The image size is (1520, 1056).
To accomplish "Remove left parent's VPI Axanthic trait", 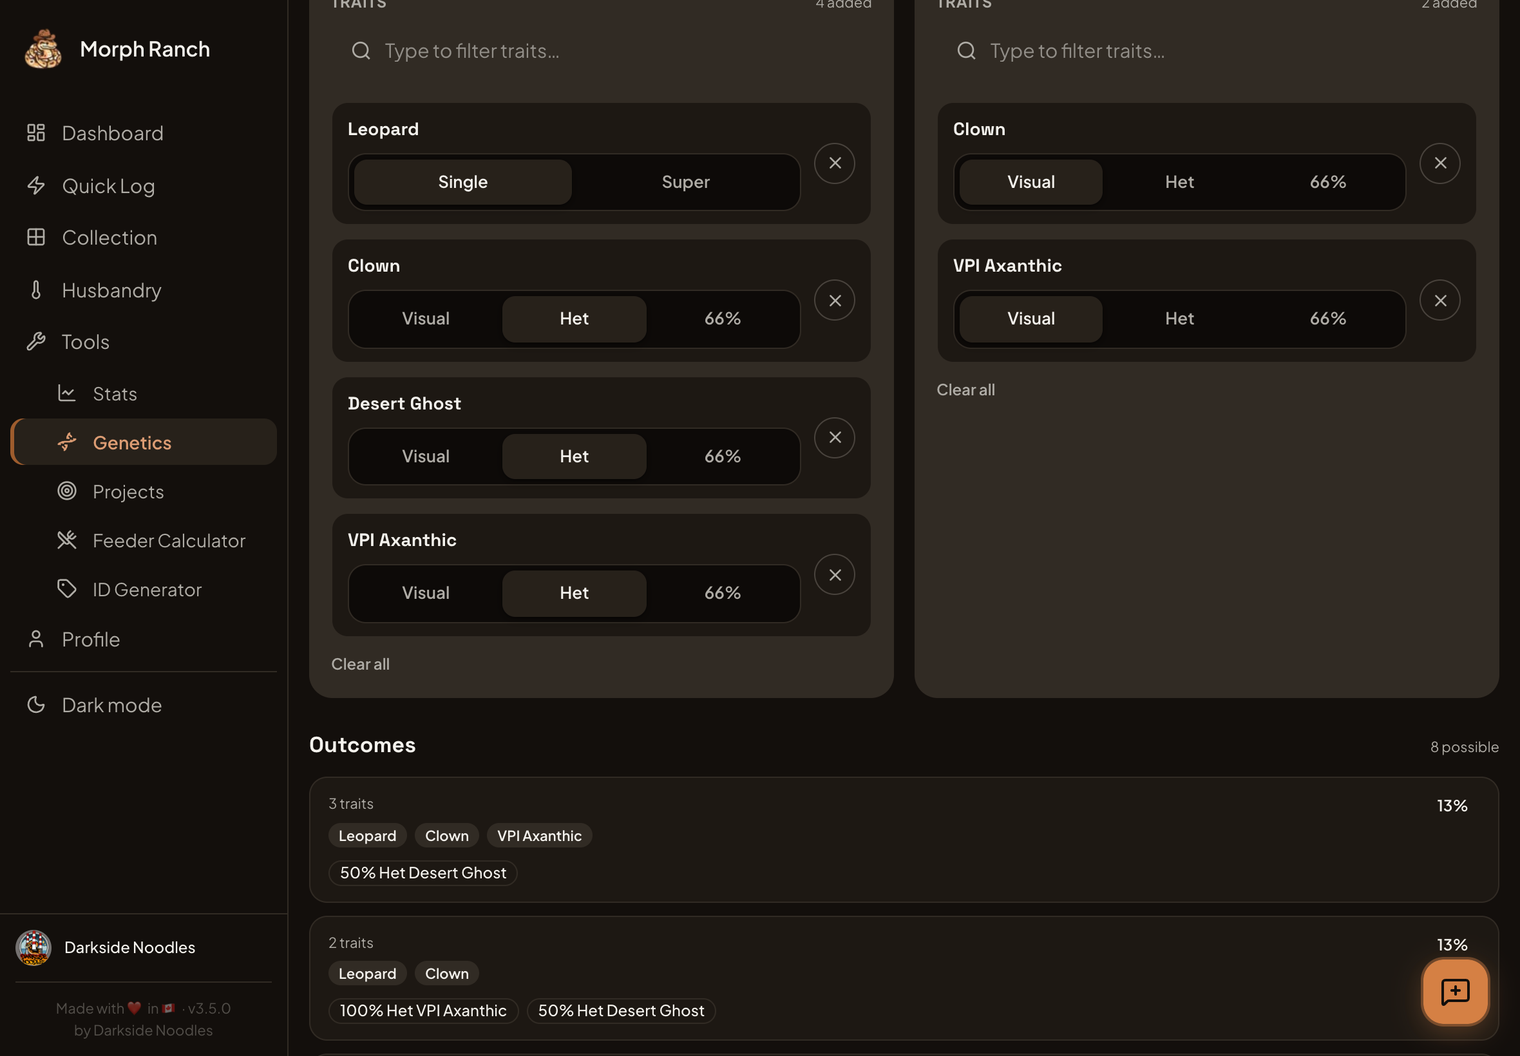I will (x=835, y=575).
